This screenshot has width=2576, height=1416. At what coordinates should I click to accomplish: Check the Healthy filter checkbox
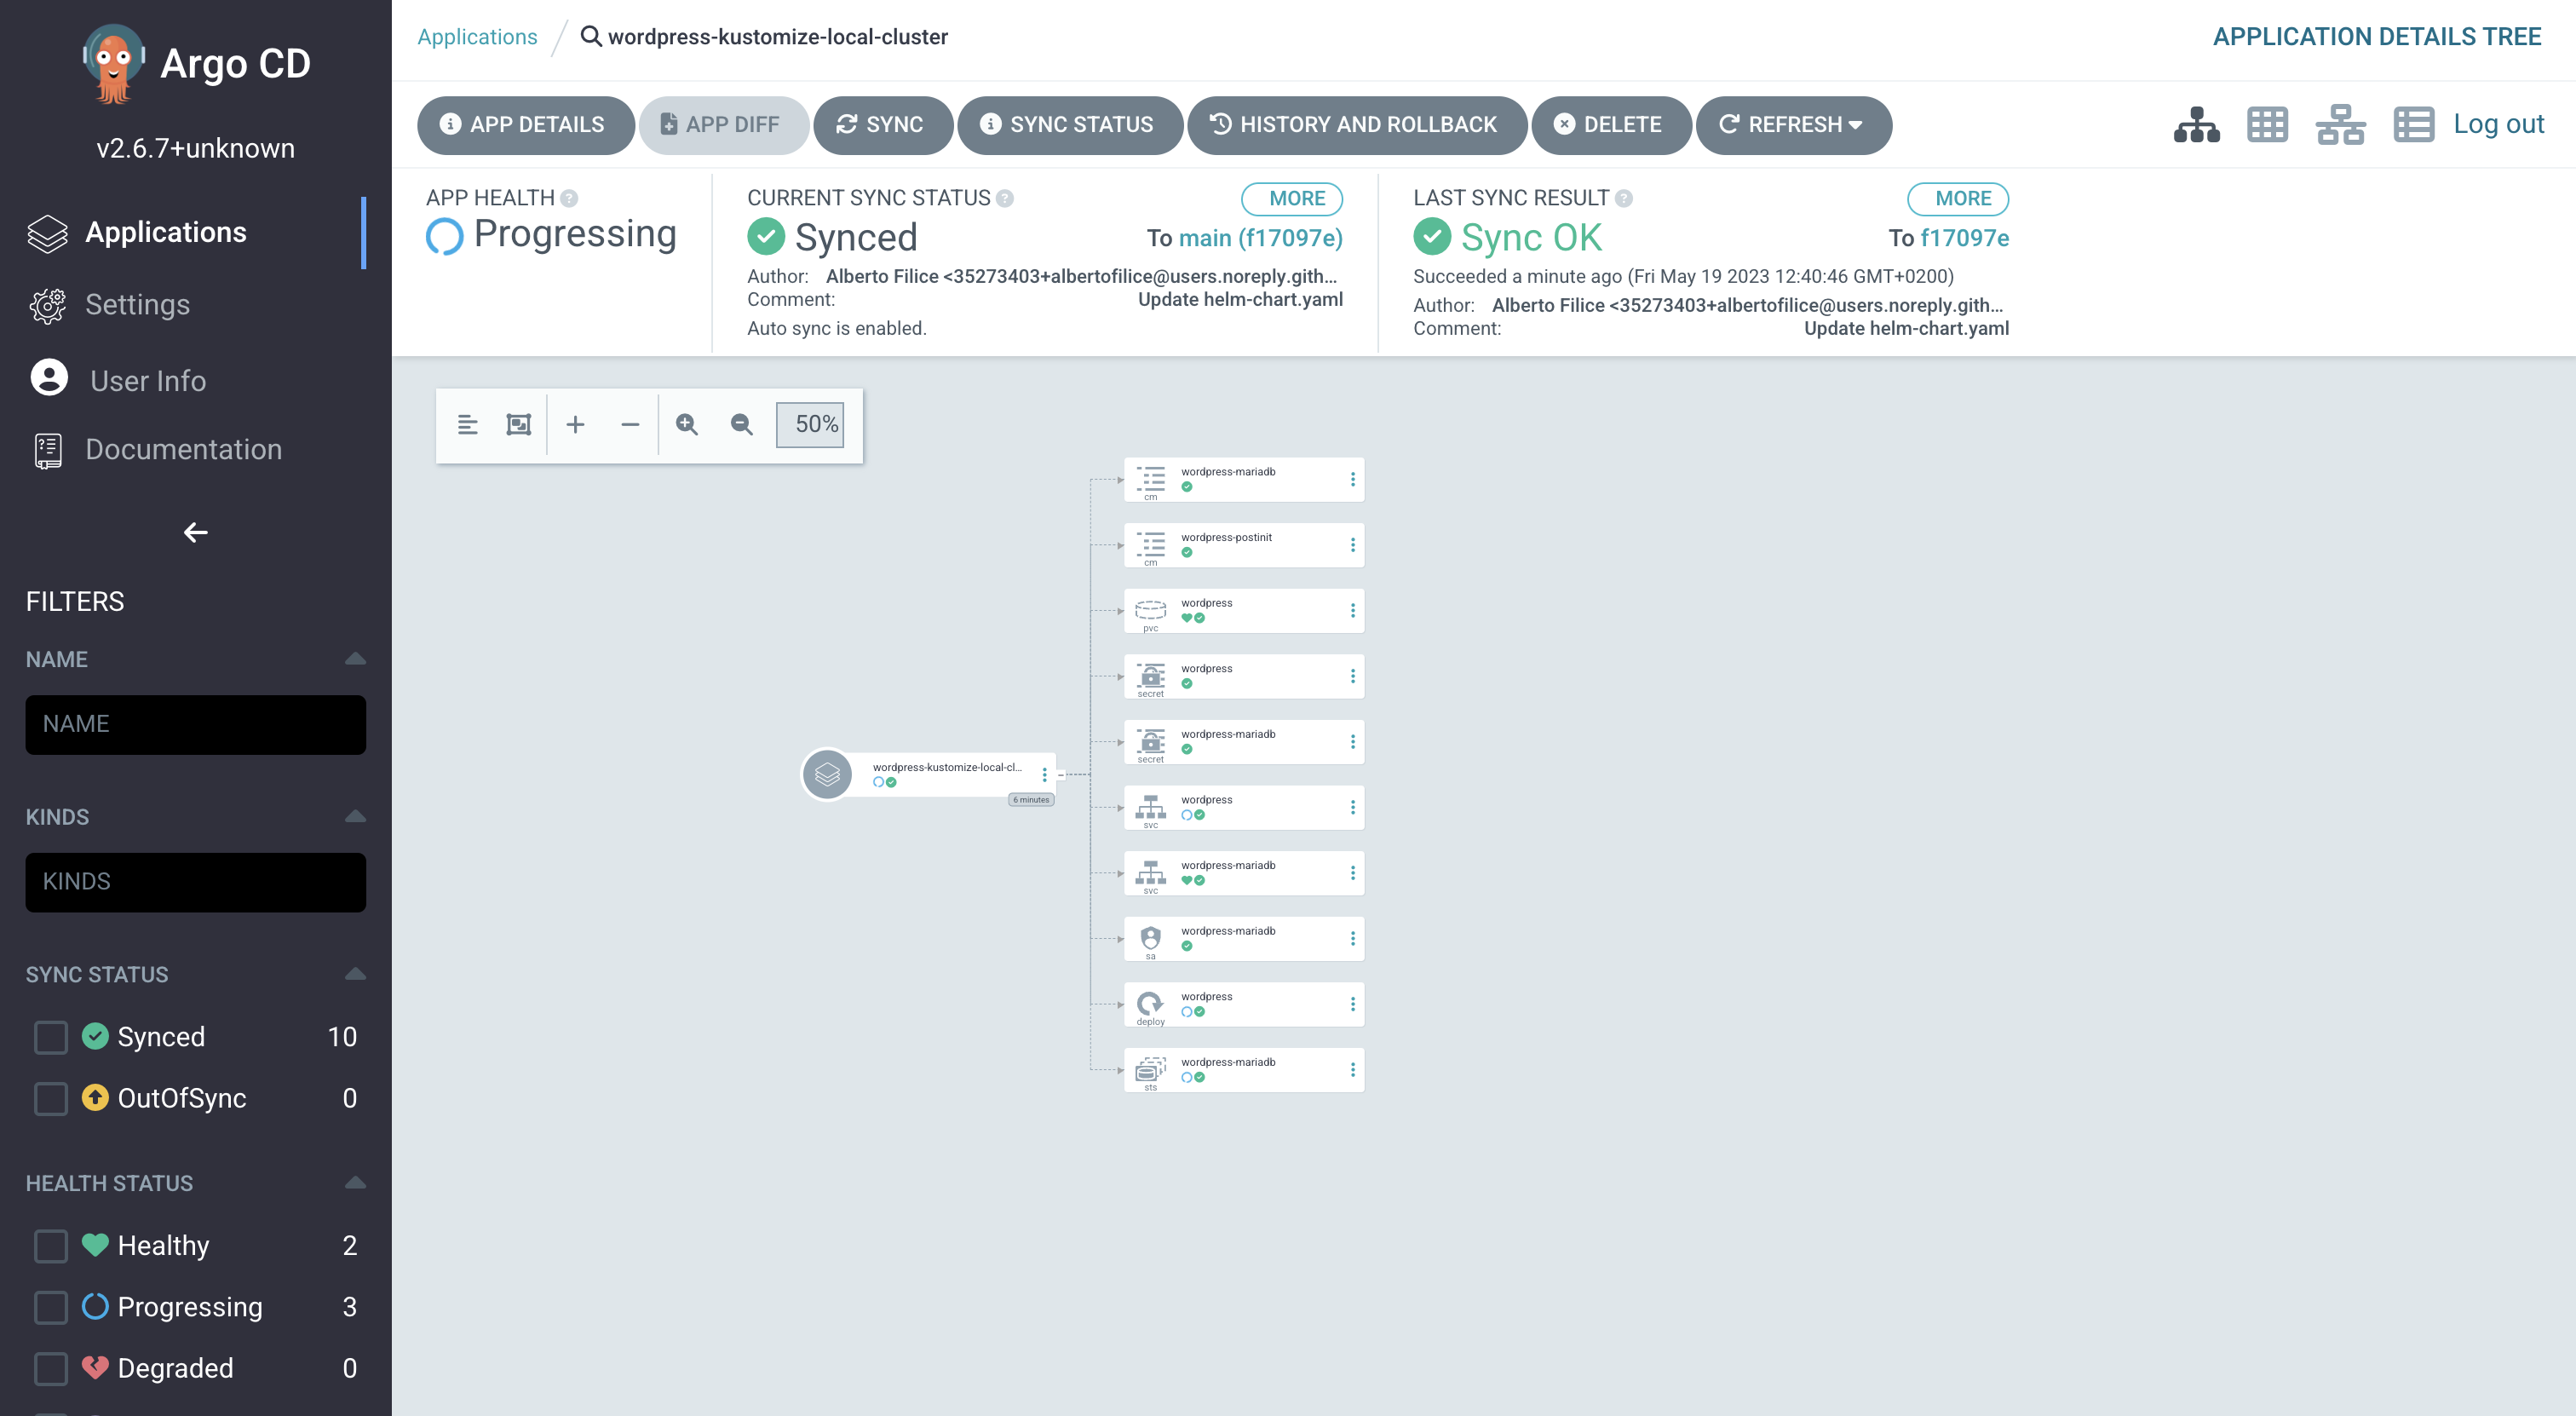(50, 1246)
